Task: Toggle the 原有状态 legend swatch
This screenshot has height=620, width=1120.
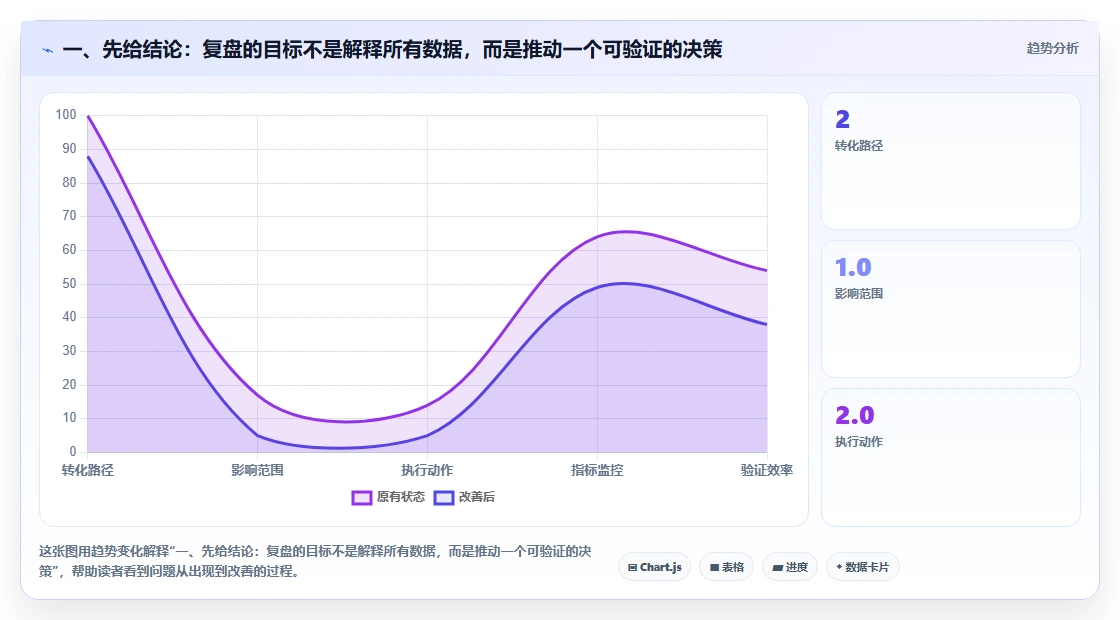Action: coord(361,497)
